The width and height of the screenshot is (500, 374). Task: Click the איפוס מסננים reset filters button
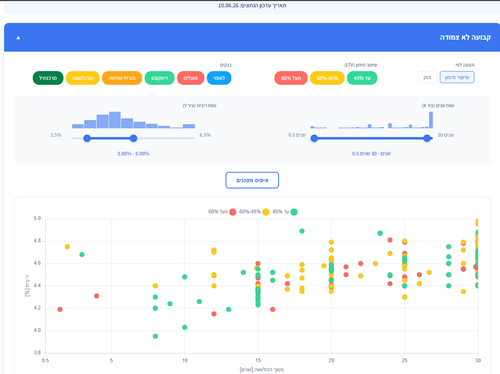252,180
